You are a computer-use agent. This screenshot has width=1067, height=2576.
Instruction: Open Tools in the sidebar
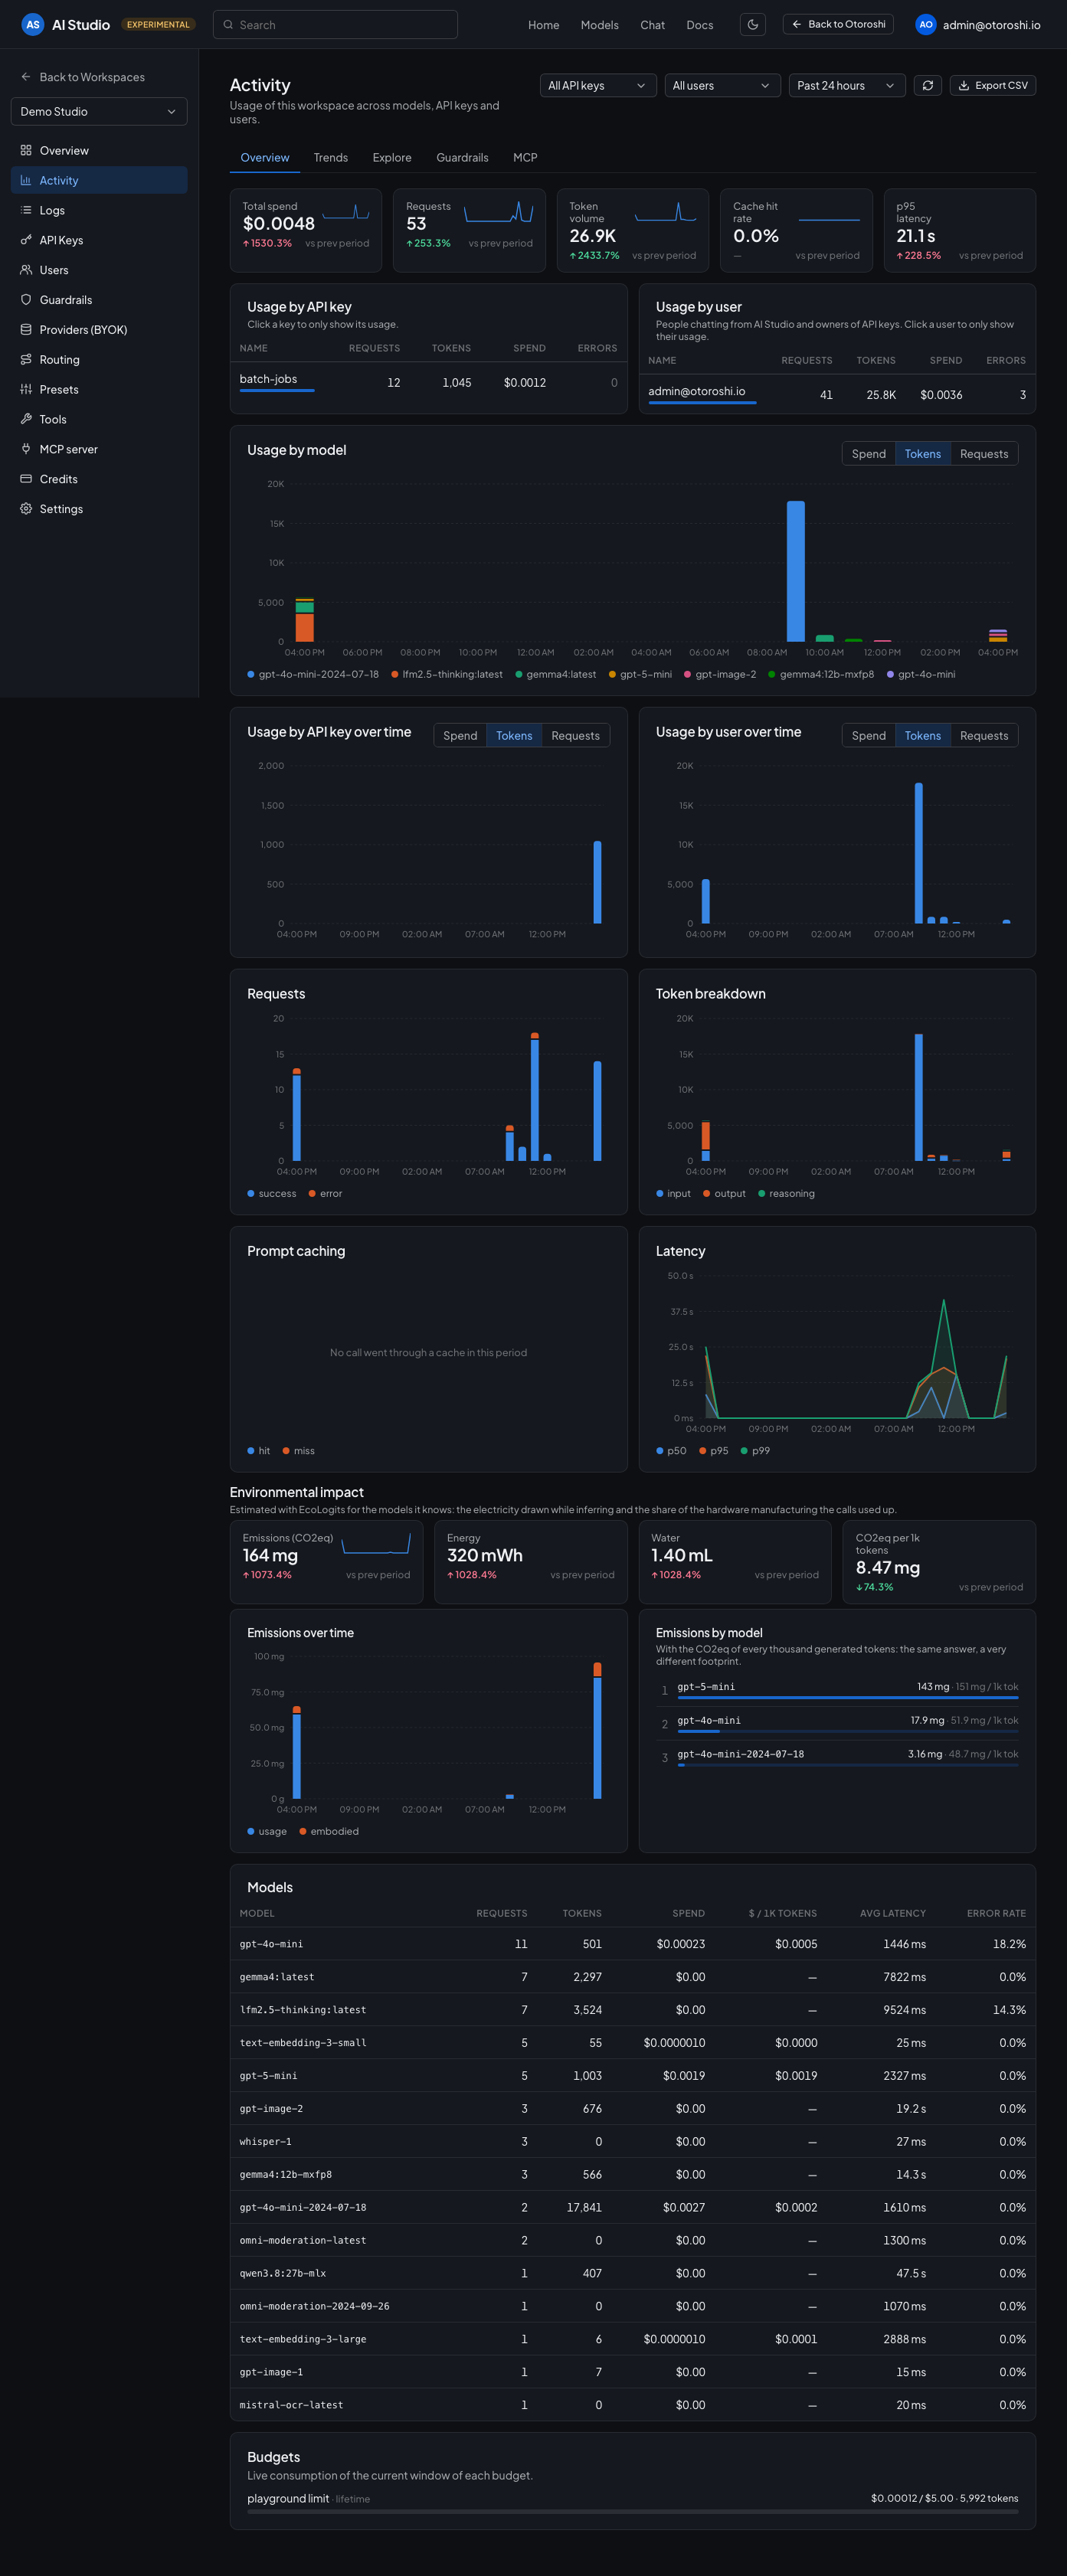pos(99,419)
